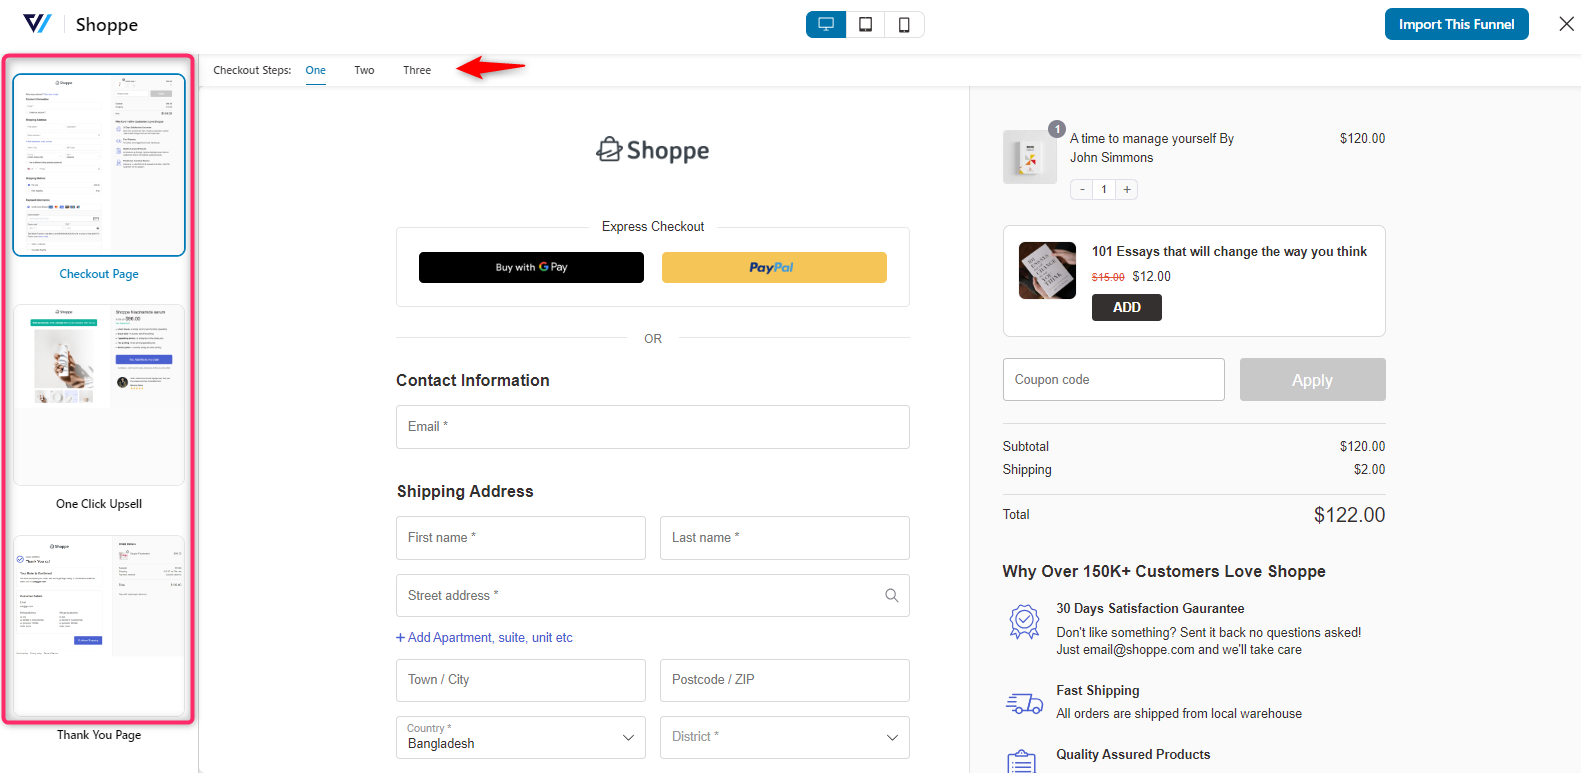Select checkout step One tab
The width and height of the screenshot is (1581, 773).
[x=315, y=70]
